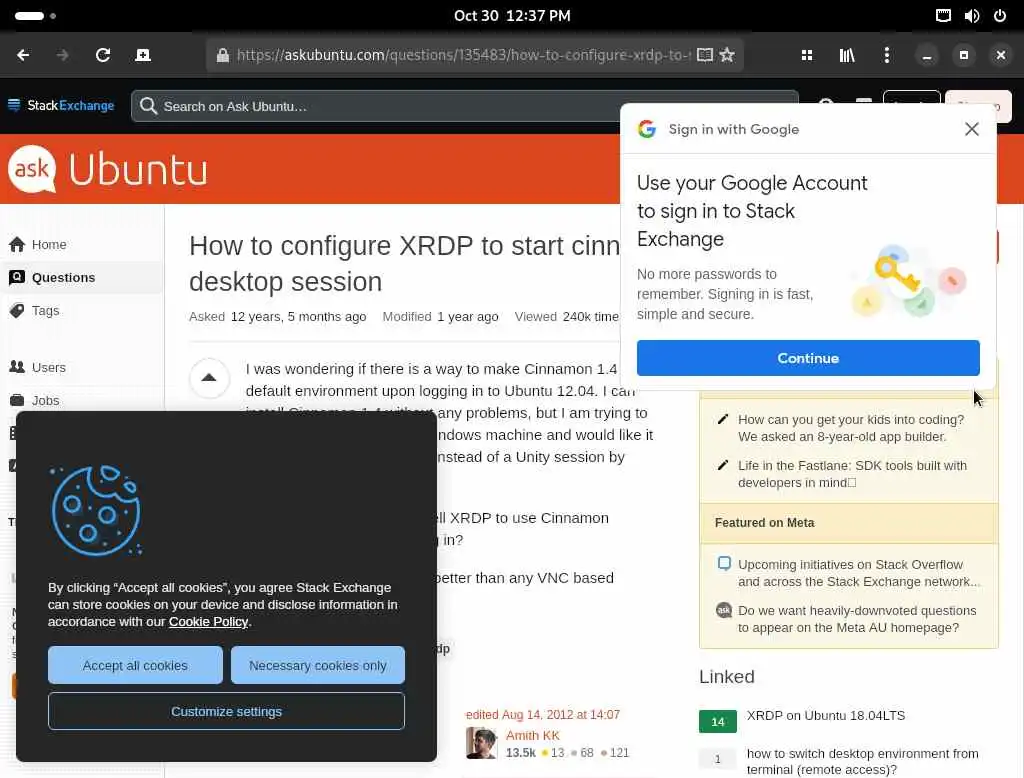The image size is (1024, 778).
Task: Go back to the previous page
Action: pos(24,56)
